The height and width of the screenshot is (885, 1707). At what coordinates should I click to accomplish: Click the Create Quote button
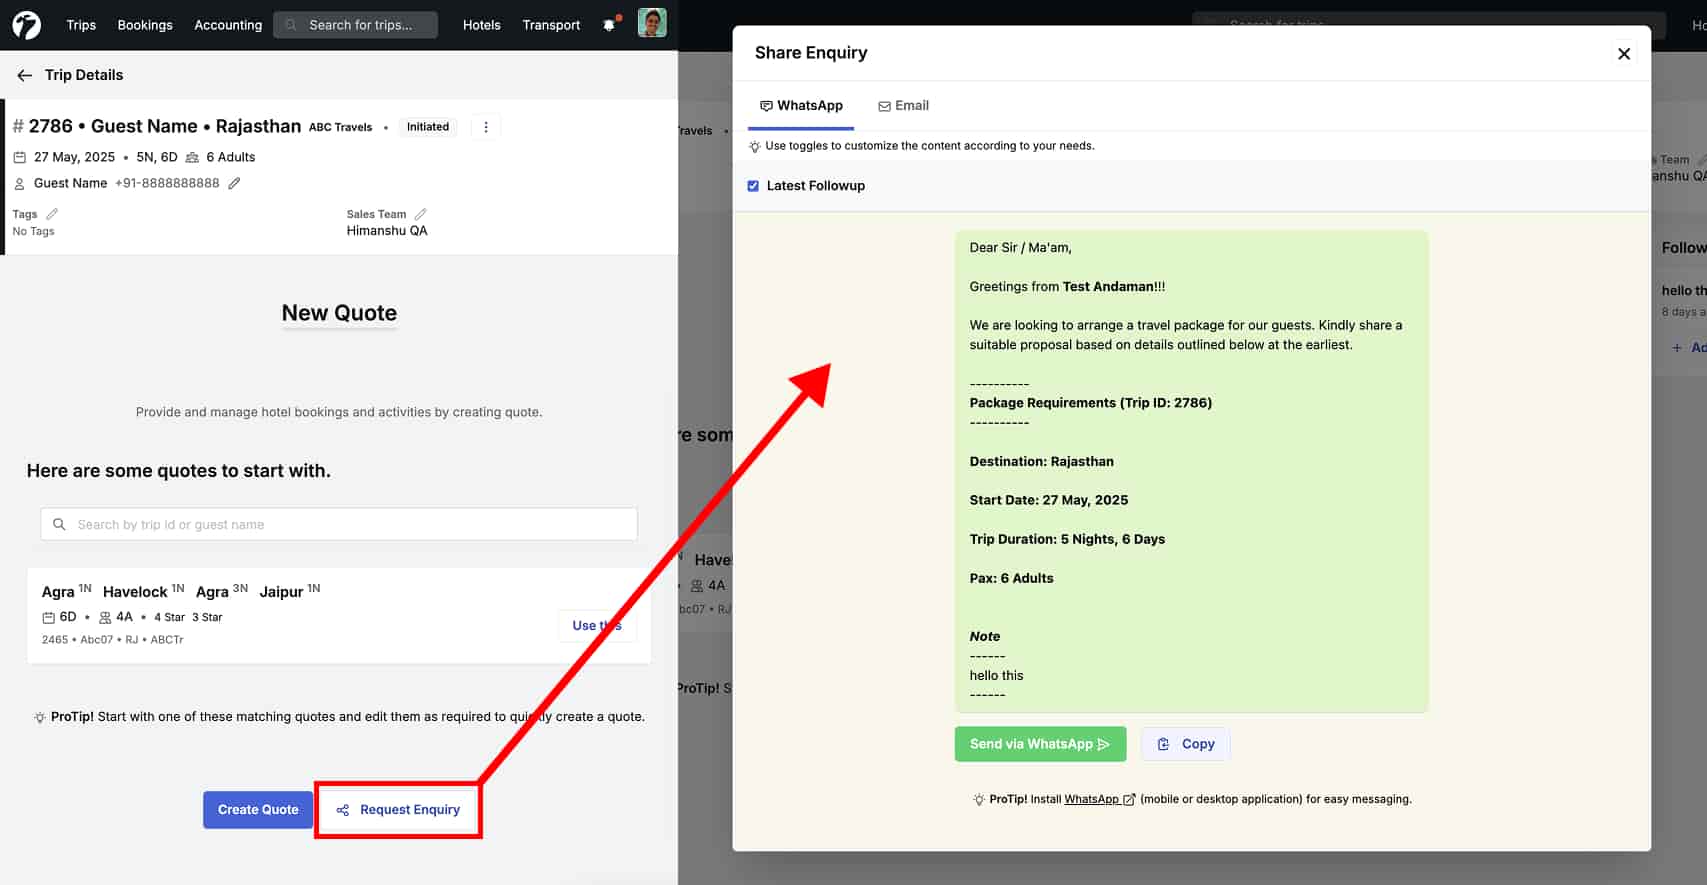pos(258,810)
